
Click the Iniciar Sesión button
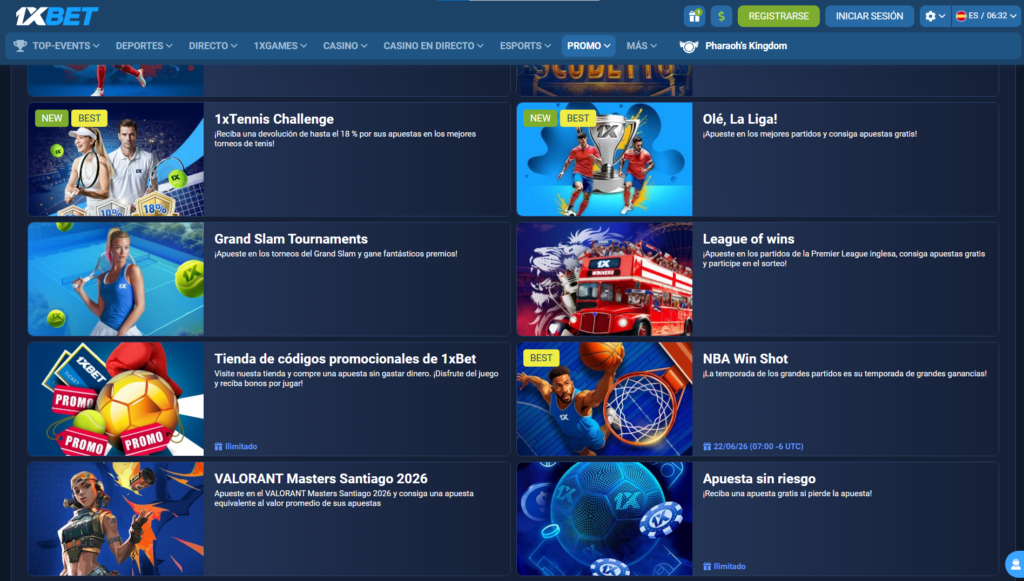868,16
